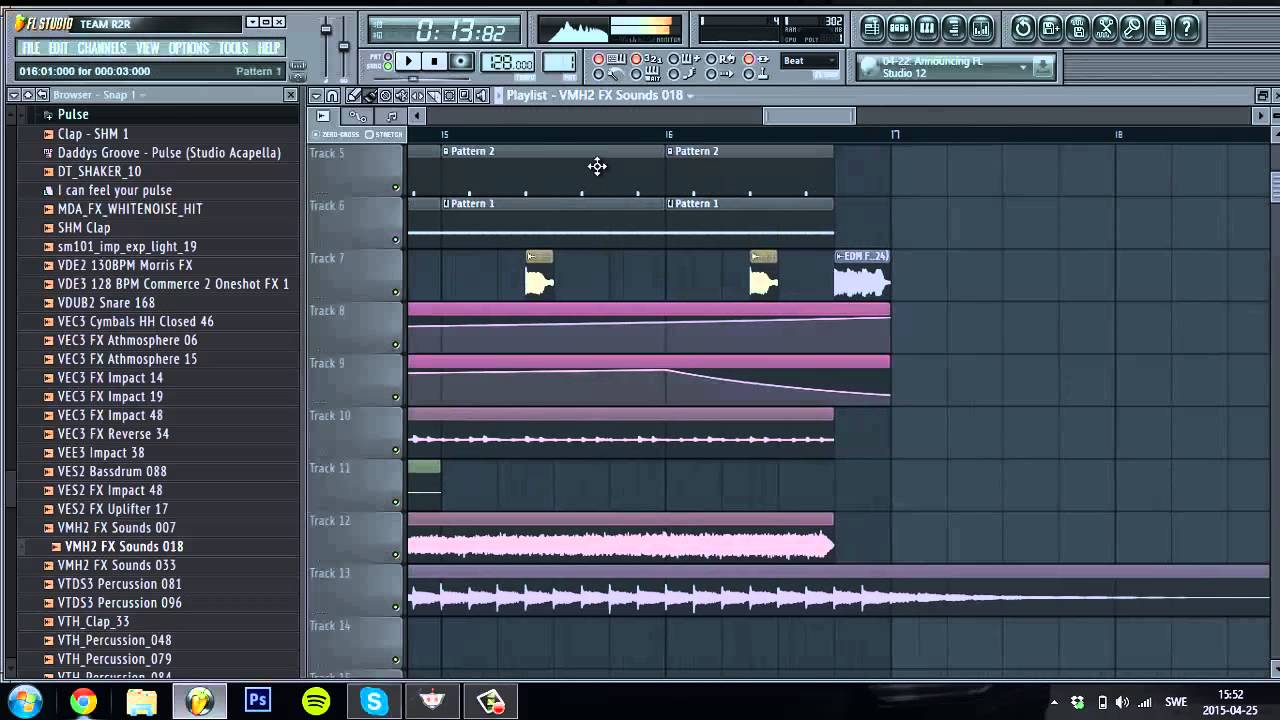Image resolution: width=1280 pixels, height=720 pixels.
Task: Toggle Song mode radio light
Action: (388, 66)
